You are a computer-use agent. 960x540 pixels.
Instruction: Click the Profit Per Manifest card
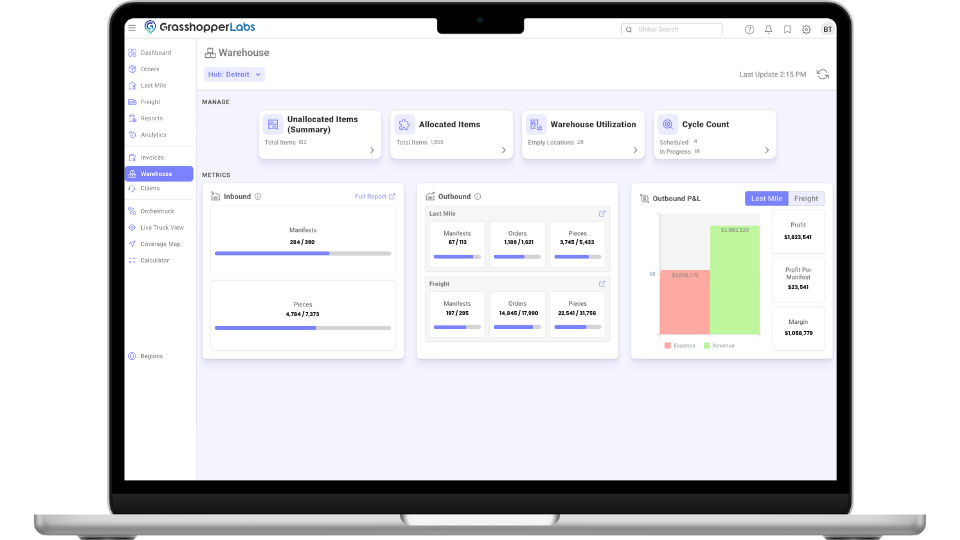(x=798, y=280)
